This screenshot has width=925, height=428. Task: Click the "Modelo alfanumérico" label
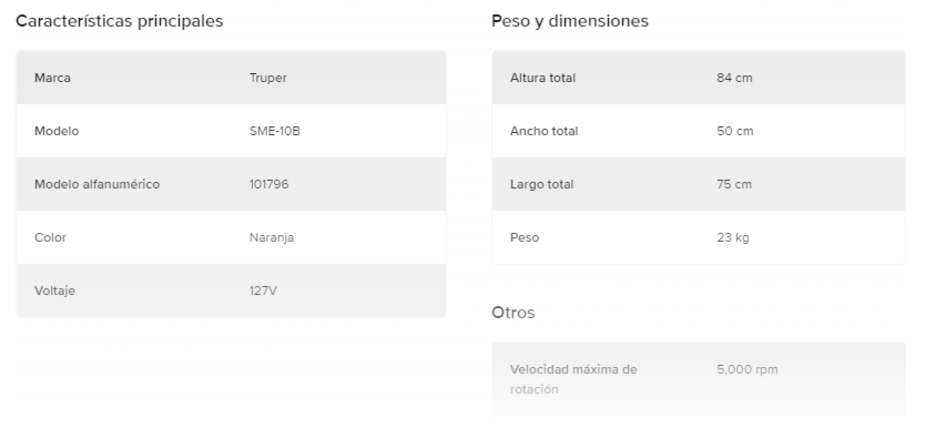coord(97,184)
